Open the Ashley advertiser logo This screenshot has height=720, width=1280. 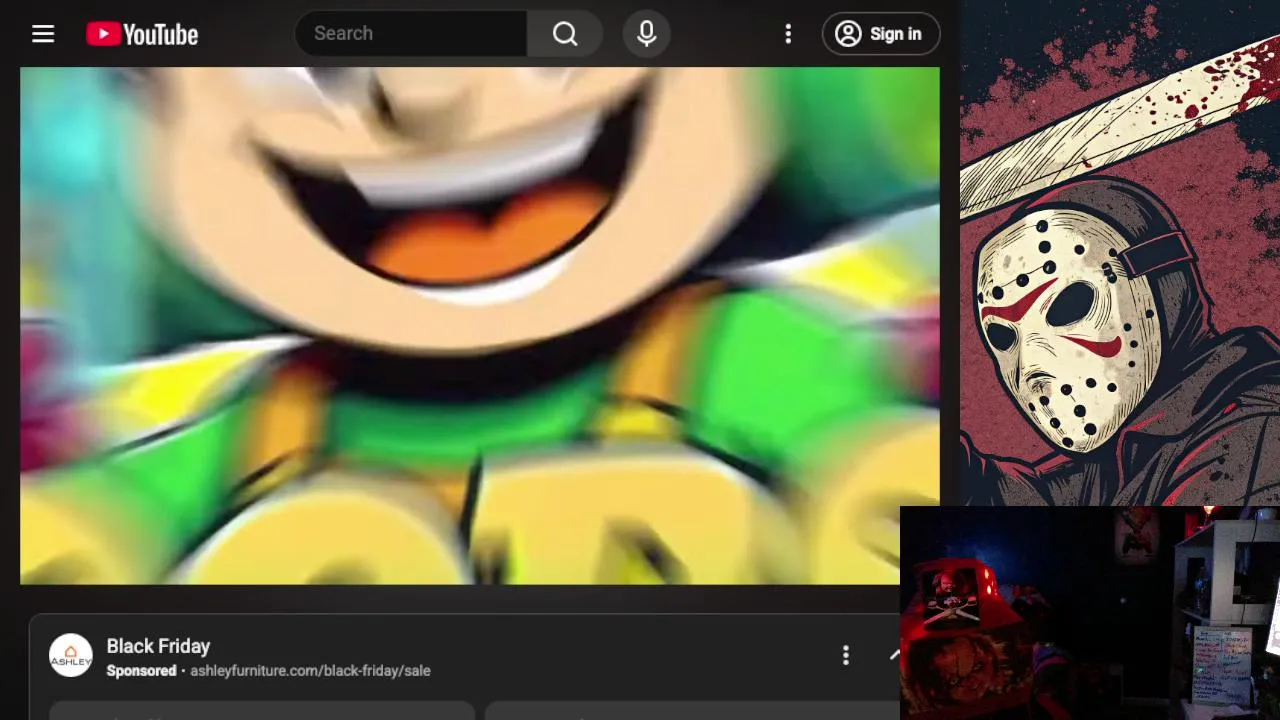tap(71, 656)
